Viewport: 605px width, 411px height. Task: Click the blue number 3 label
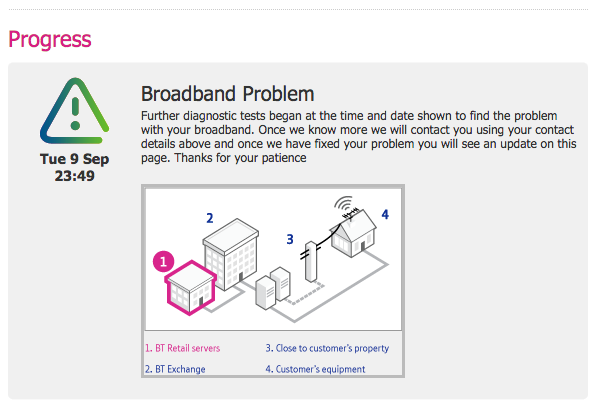point(290,239)
